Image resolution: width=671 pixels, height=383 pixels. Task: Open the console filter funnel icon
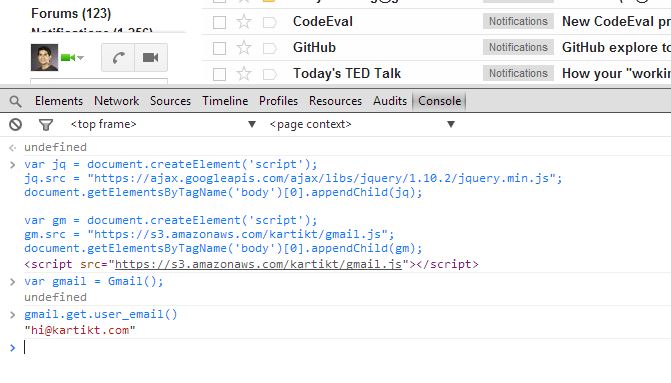[46, 125]
